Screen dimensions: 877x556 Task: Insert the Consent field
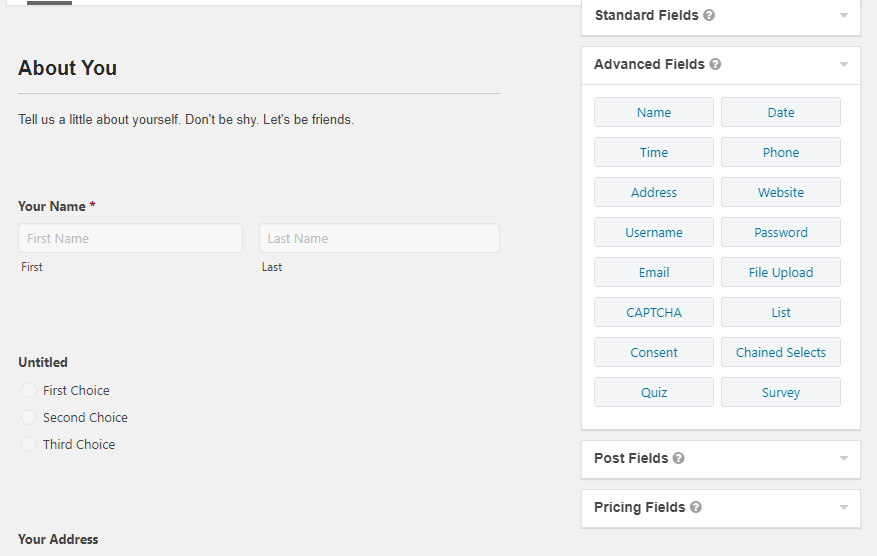(654, 352)
